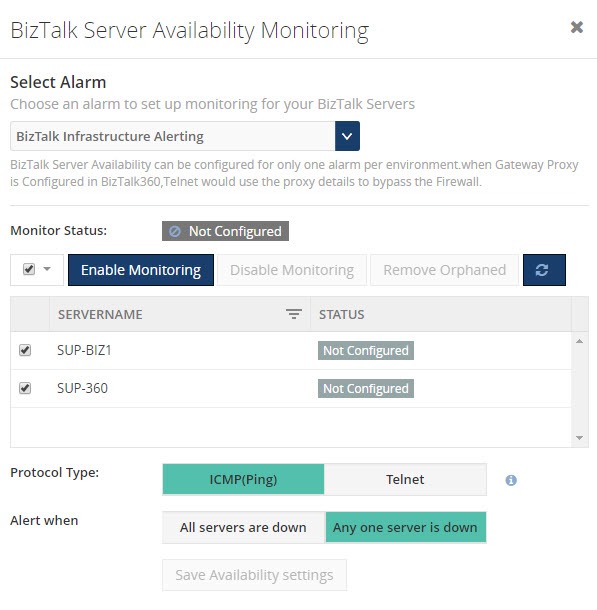Open the SERVERNAME column filter icon
This screenshot has height=610, width=597.
pyautogui.click(x=294, y=314)
